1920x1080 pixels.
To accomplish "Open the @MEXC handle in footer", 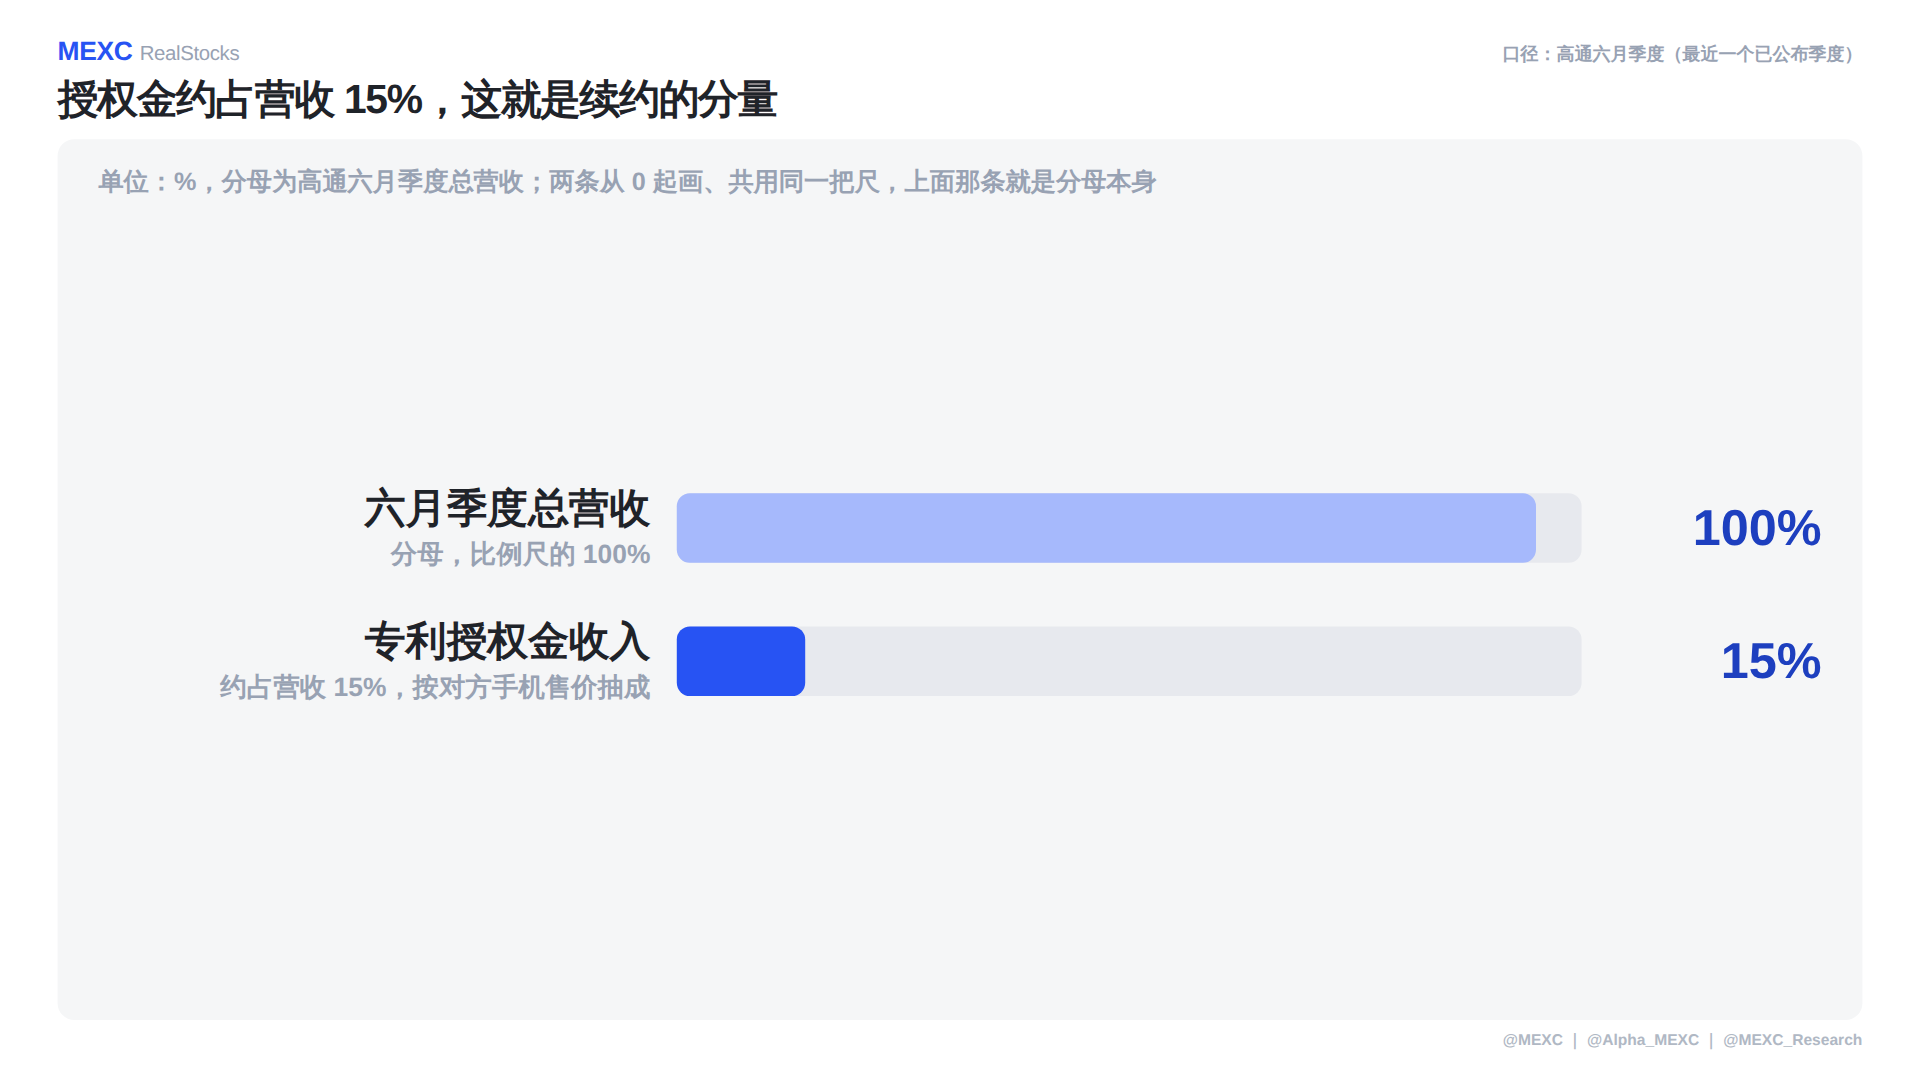I will tap(1532, 1040).
